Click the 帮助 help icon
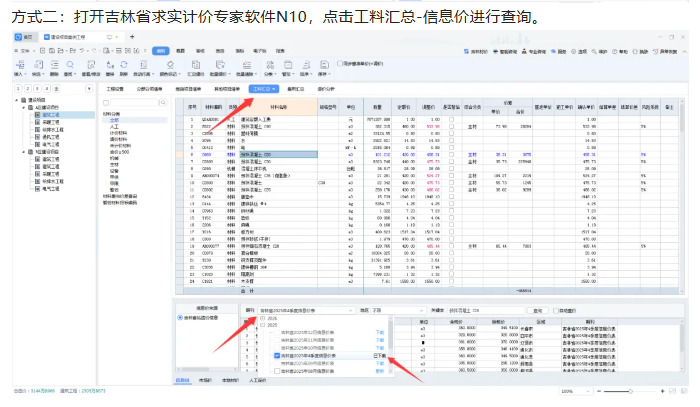This screenshot has width=700, height=407. tap(615, 51)
